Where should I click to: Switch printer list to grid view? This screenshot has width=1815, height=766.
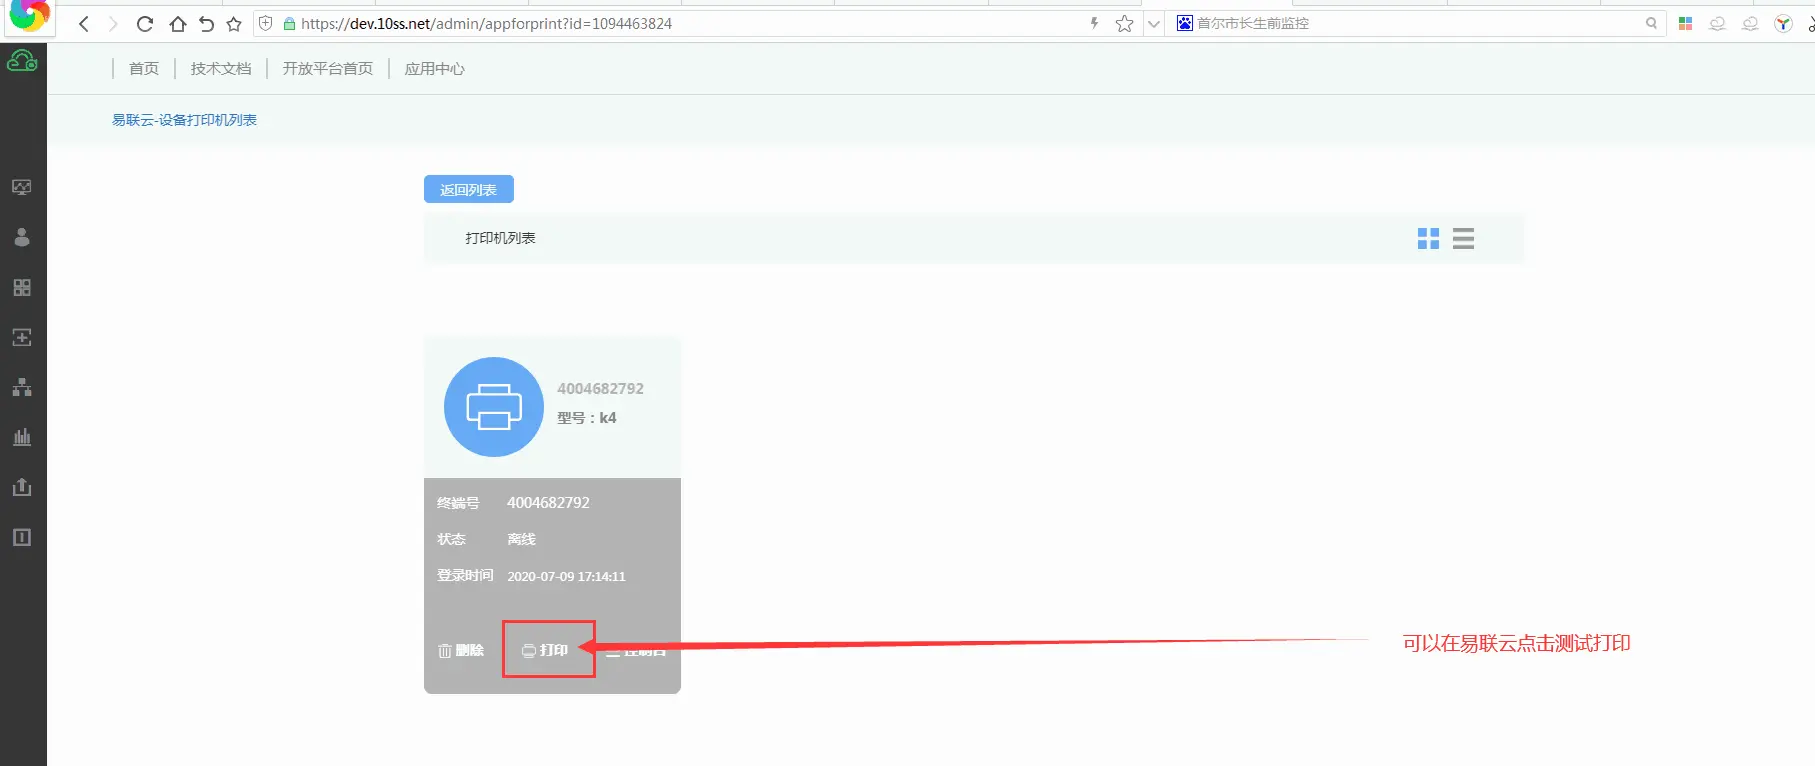point(1428,238)
